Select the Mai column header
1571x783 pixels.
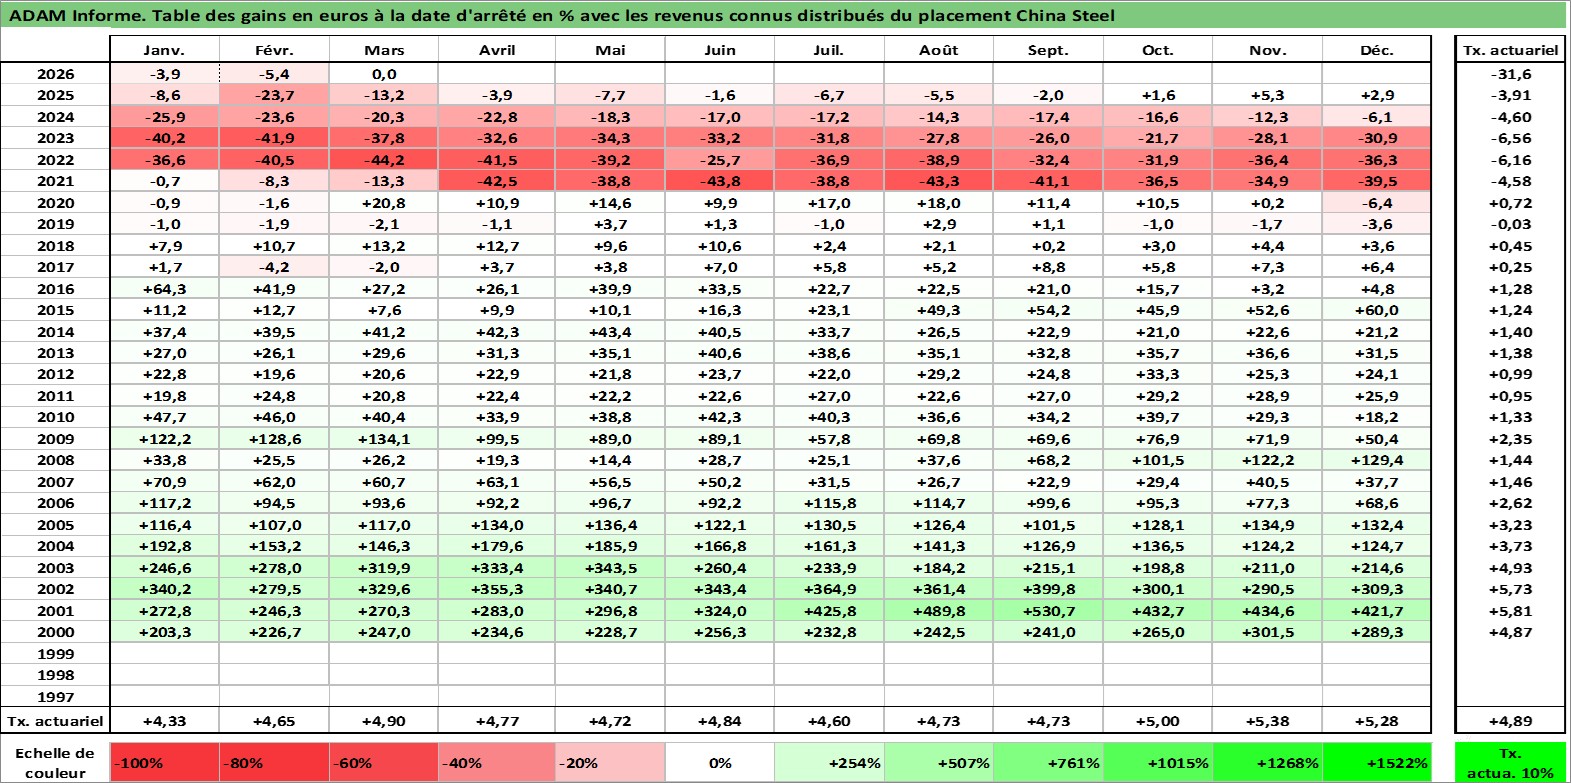pyautogui.click(x=610, y=50)
